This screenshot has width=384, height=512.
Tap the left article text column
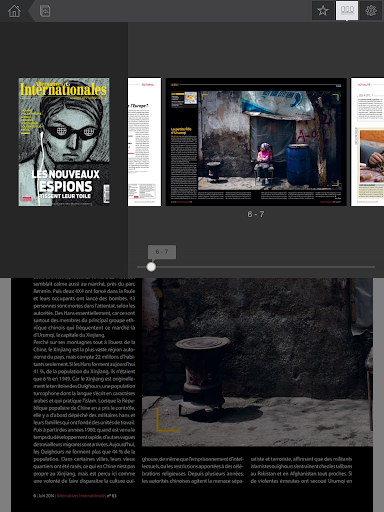[84, 381]
